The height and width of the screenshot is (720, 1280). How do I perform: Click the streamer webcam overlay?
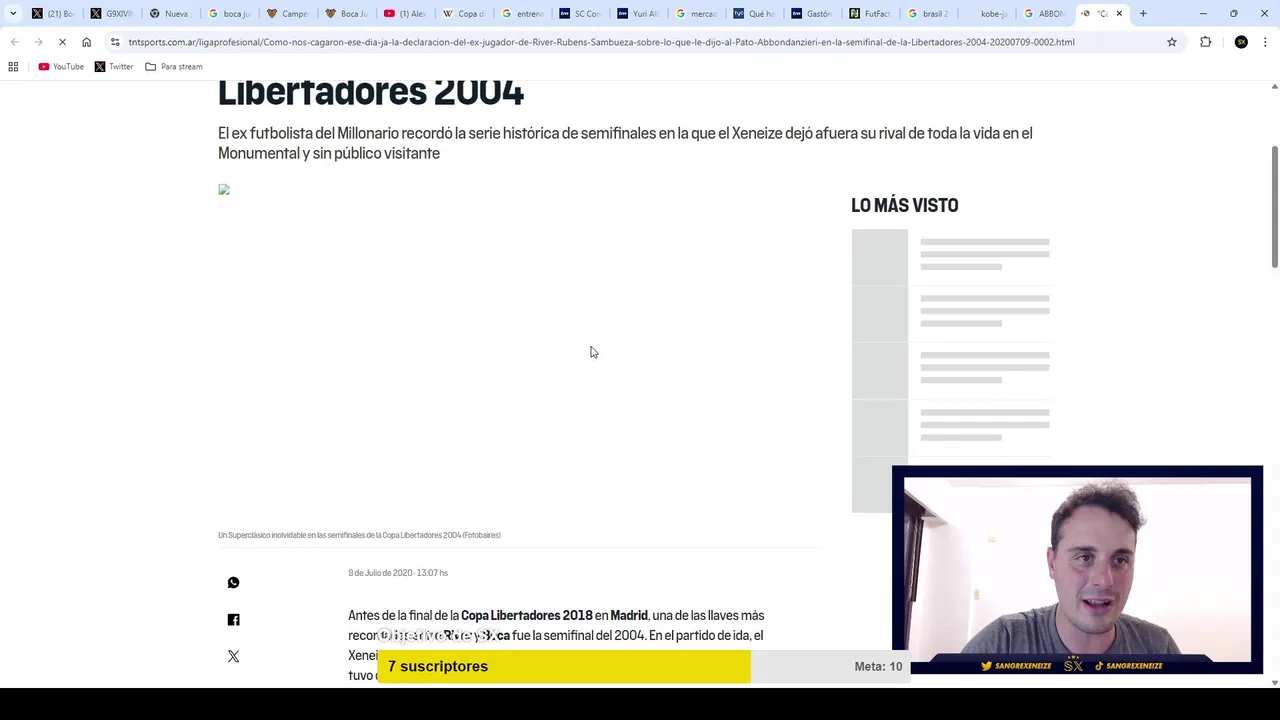(1077, 569)
